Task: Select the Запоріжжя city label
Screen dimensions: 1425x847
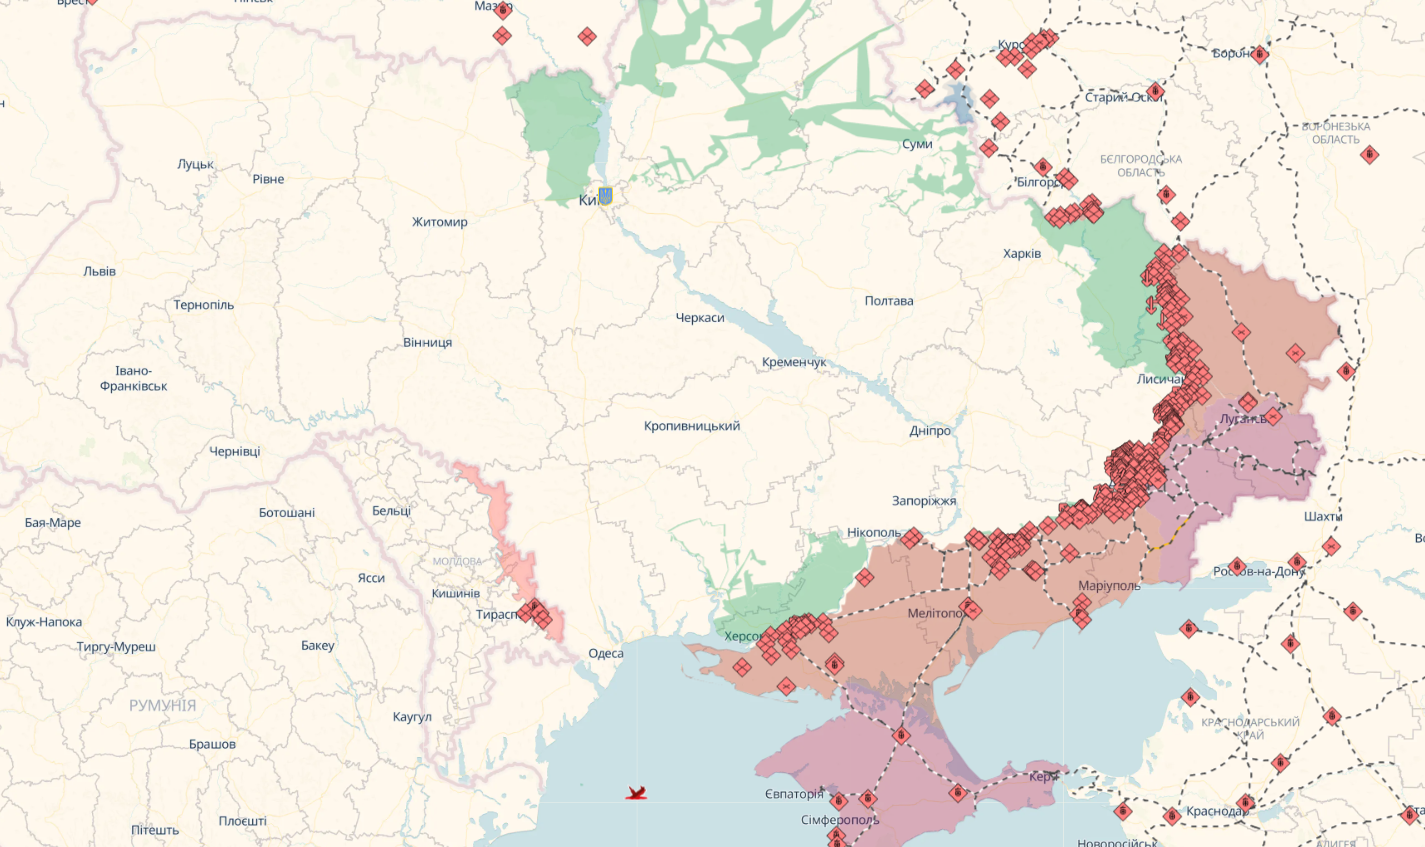Action: click(x=924, y=501)
